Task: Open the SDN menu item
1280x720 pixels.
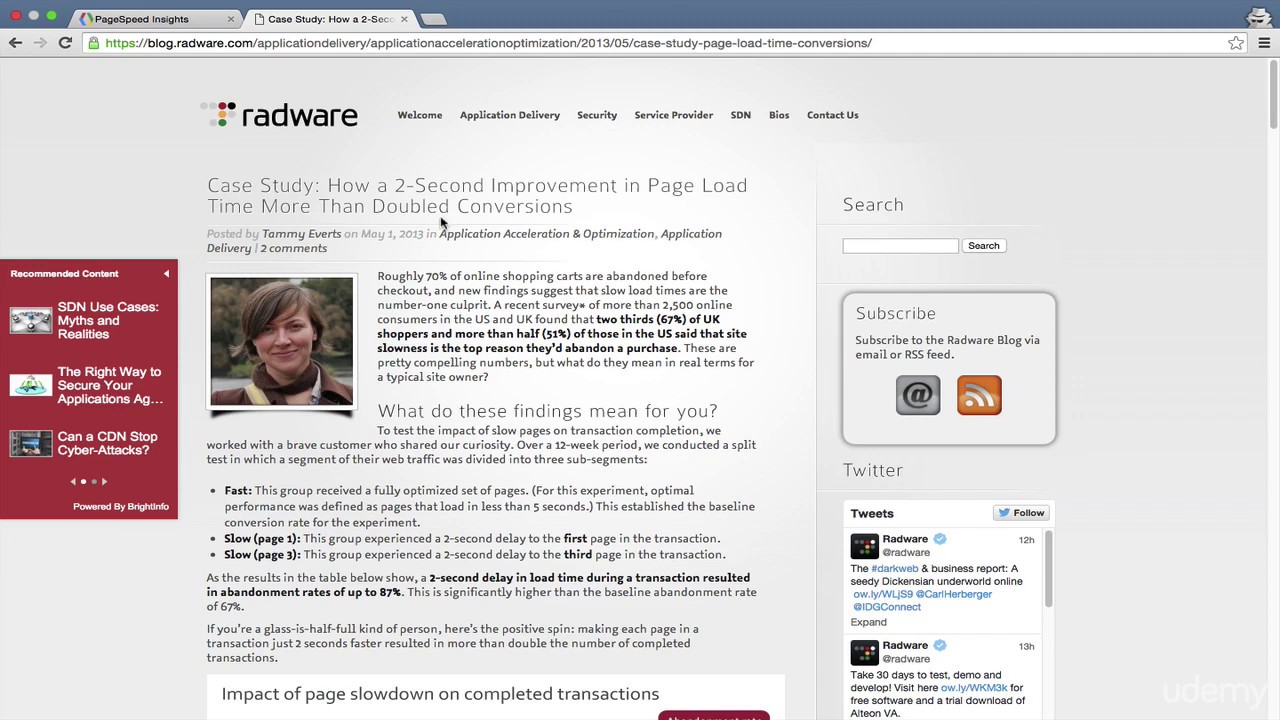Action: (x=741, y=115)
